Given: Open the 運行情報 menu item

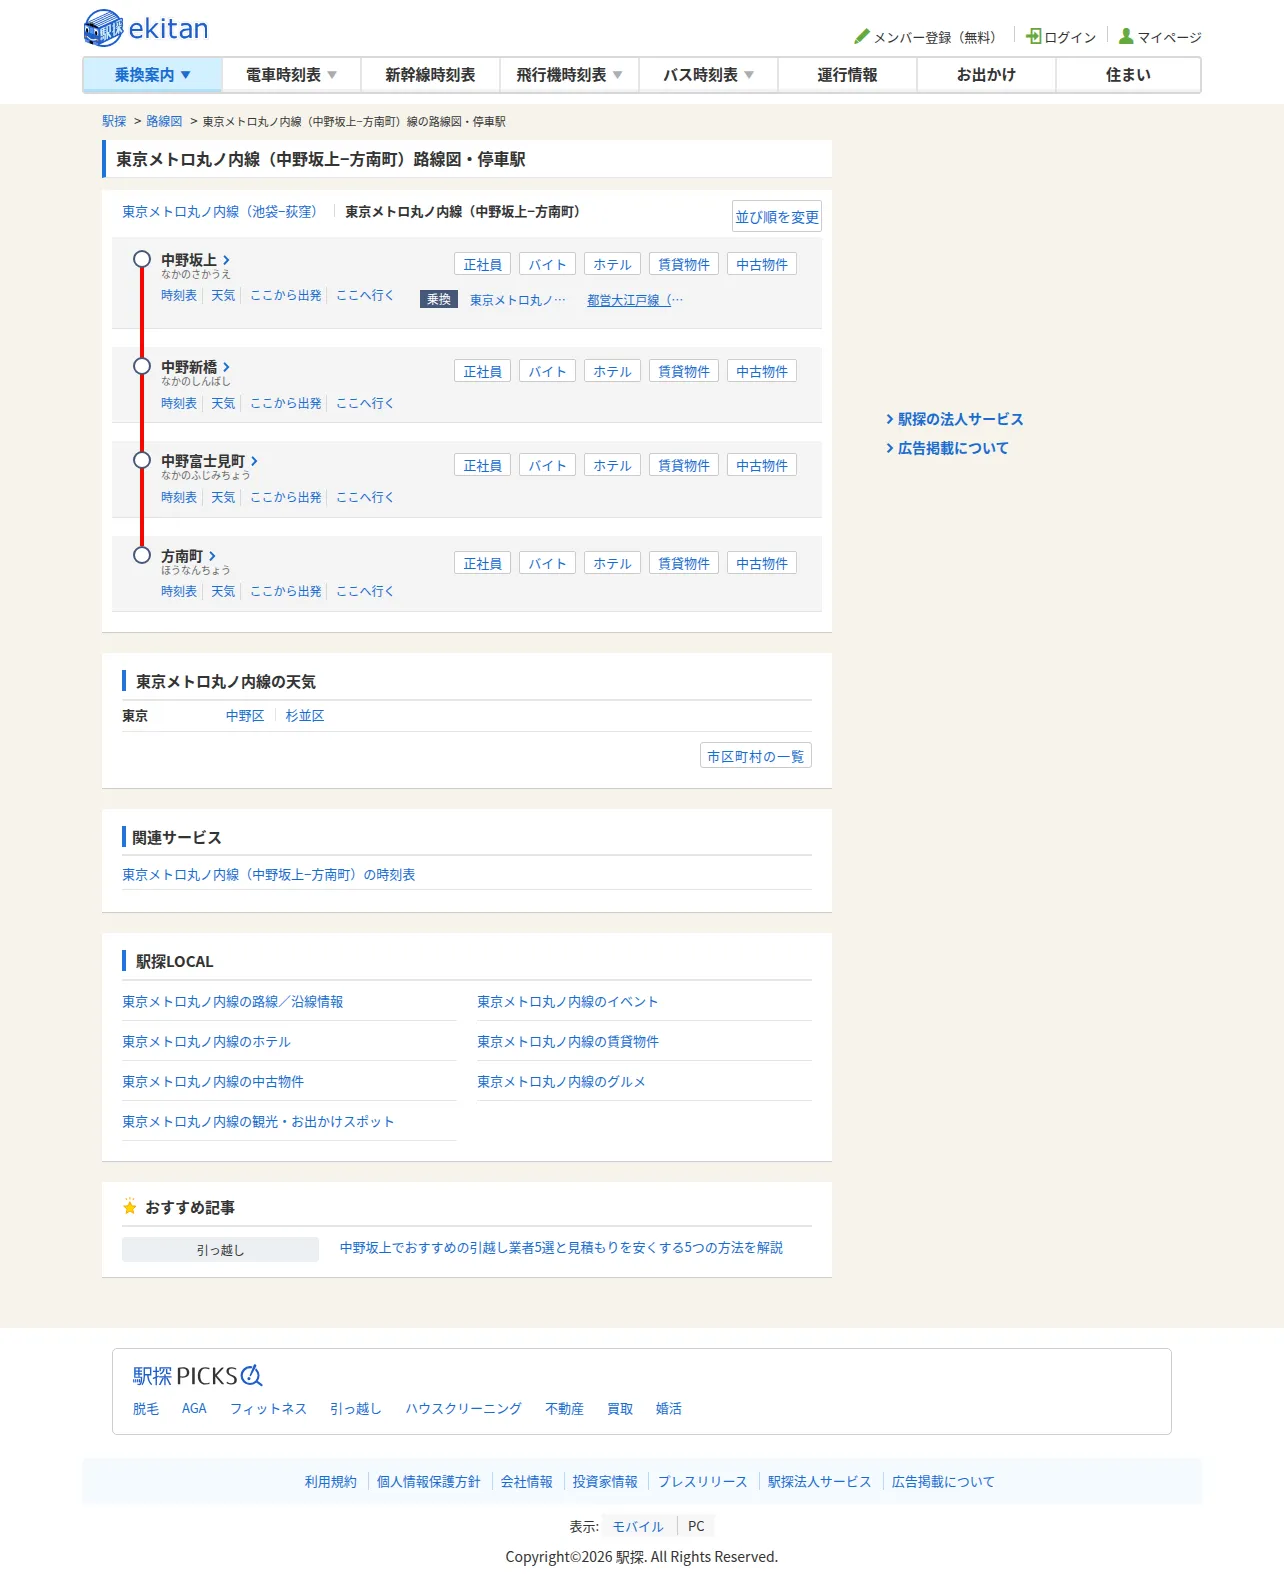Looking at the screenshot, I should [847, 75].
